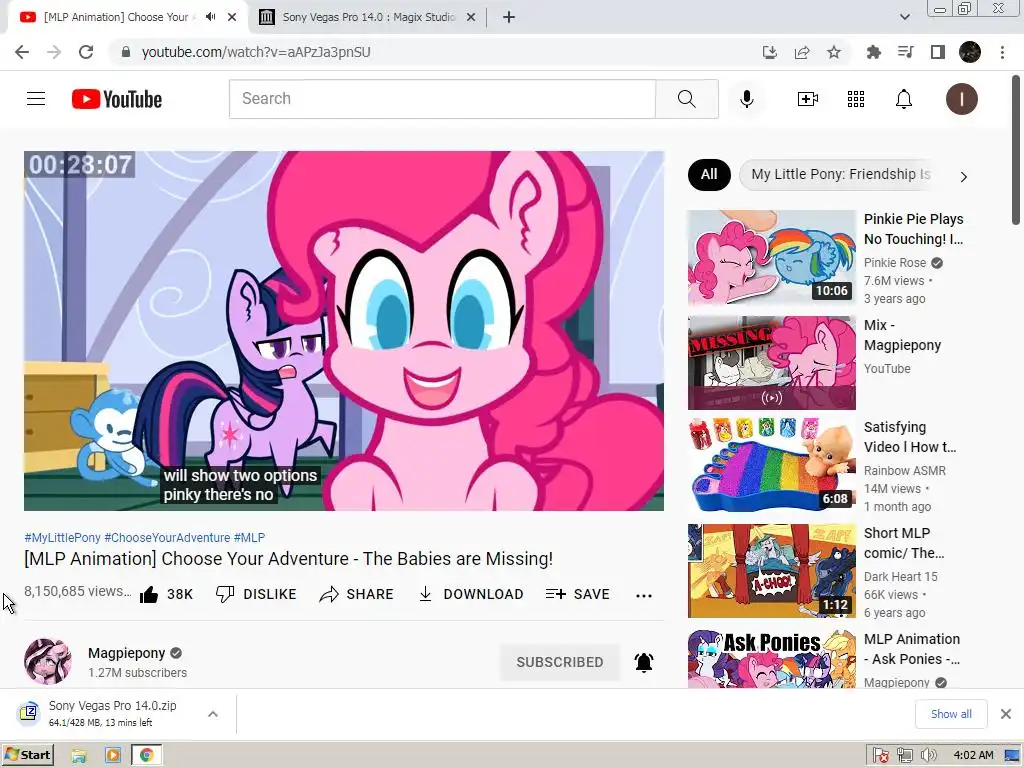The image size is (1024, 768).
Task: Start voice search with microphone icon
Action: (746, 99)
